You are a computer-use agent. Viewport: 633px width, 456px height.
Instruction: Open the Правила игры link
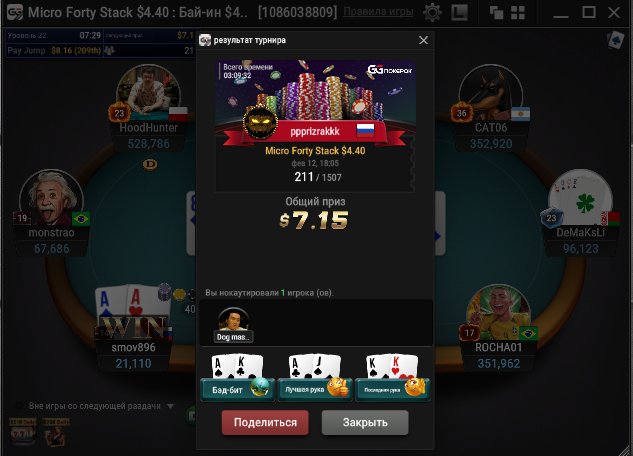click(x=378, y=12)
